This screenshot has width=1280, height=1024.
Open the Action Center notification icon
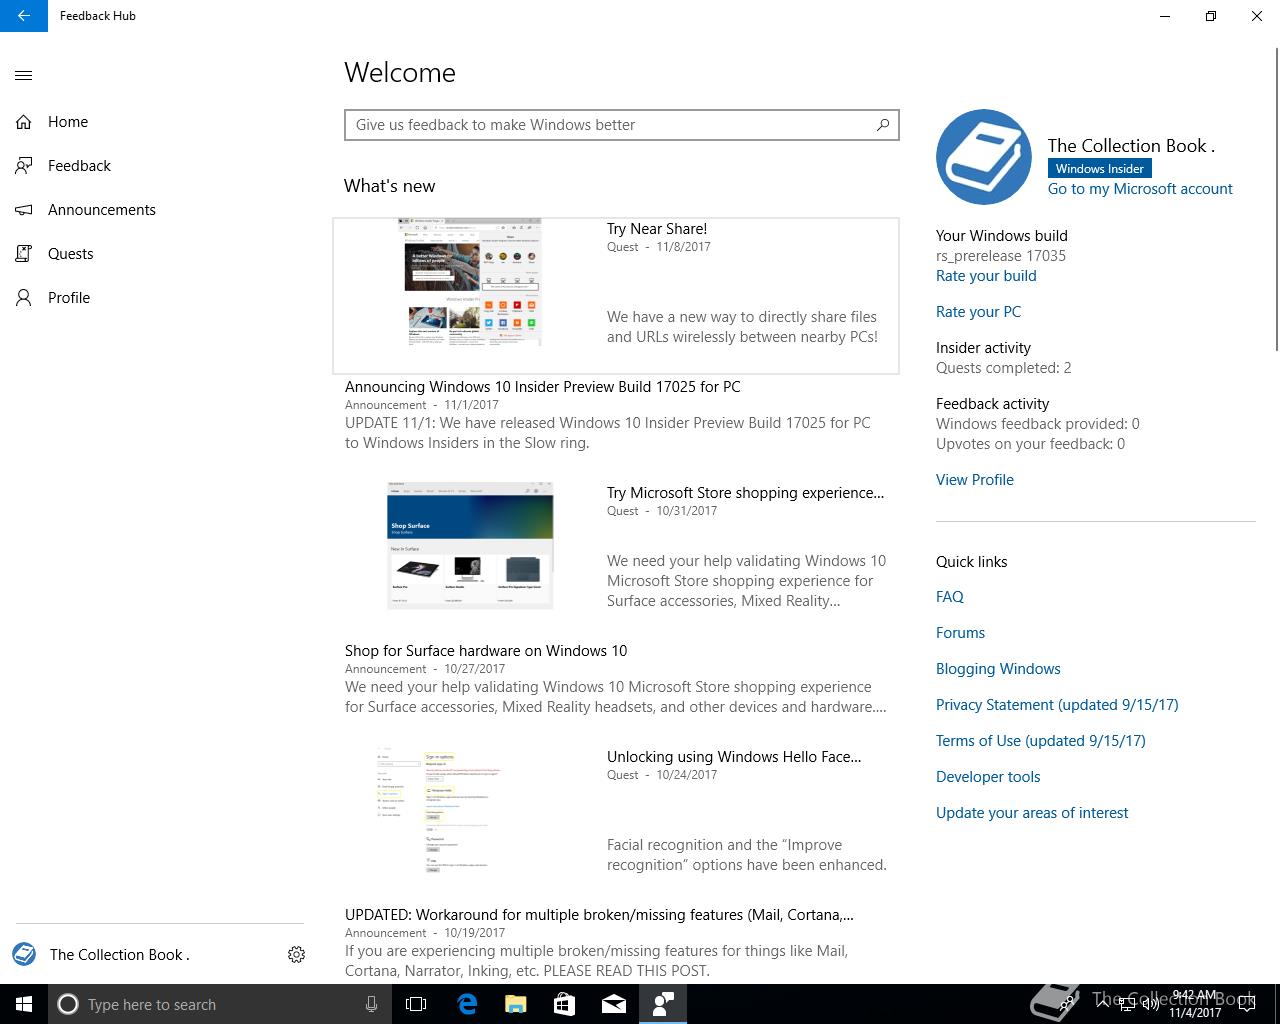[1246, 1004]
